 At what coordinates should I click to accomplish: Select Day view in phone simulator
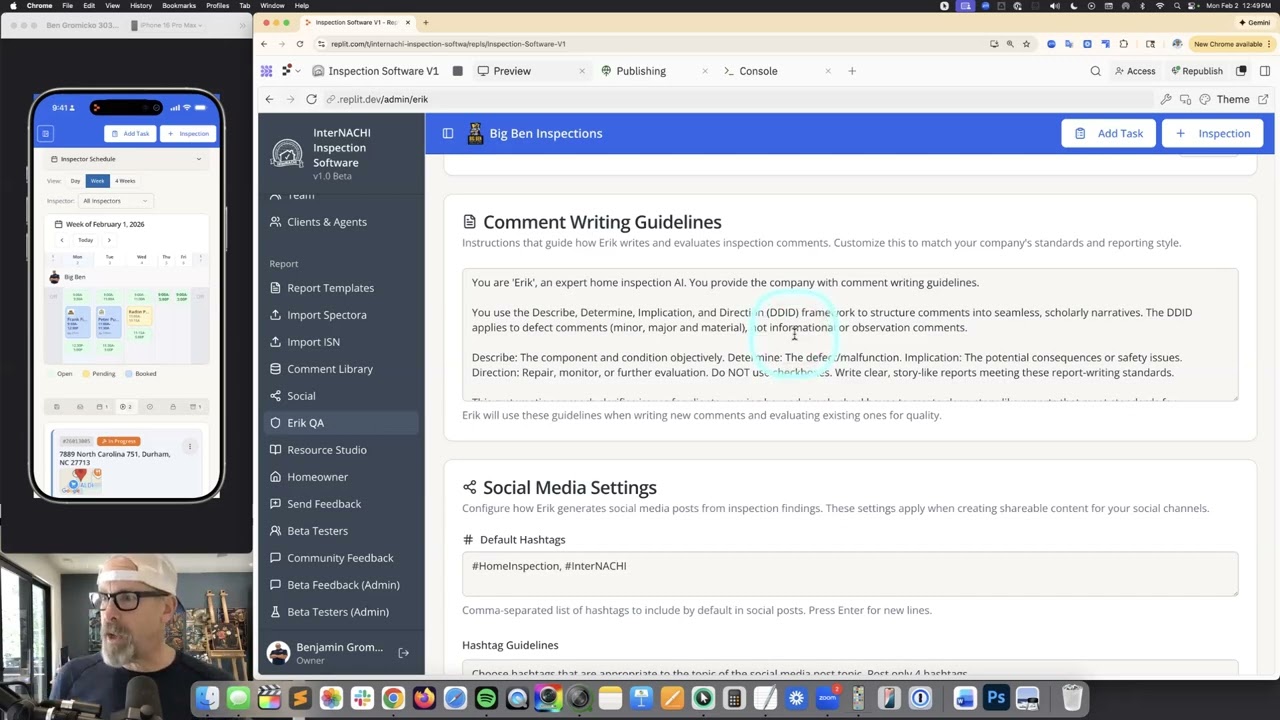pyautogui.click(x=75, y=181)
